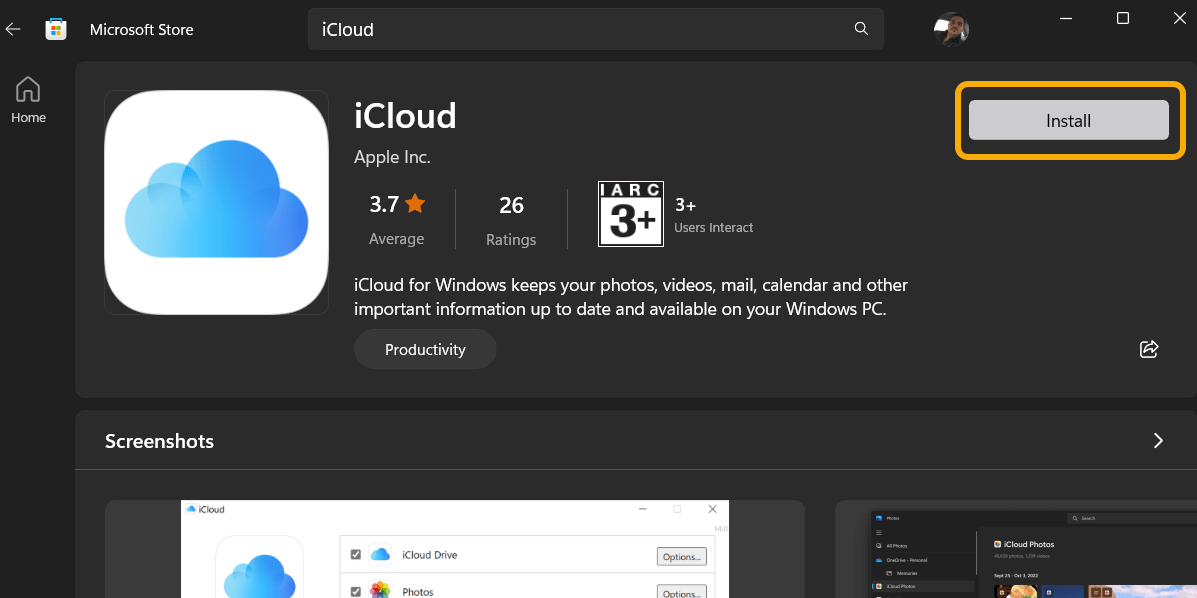Click the search magnifier icon
Screen dimensions: 1197x598
(x=861, y=29)
